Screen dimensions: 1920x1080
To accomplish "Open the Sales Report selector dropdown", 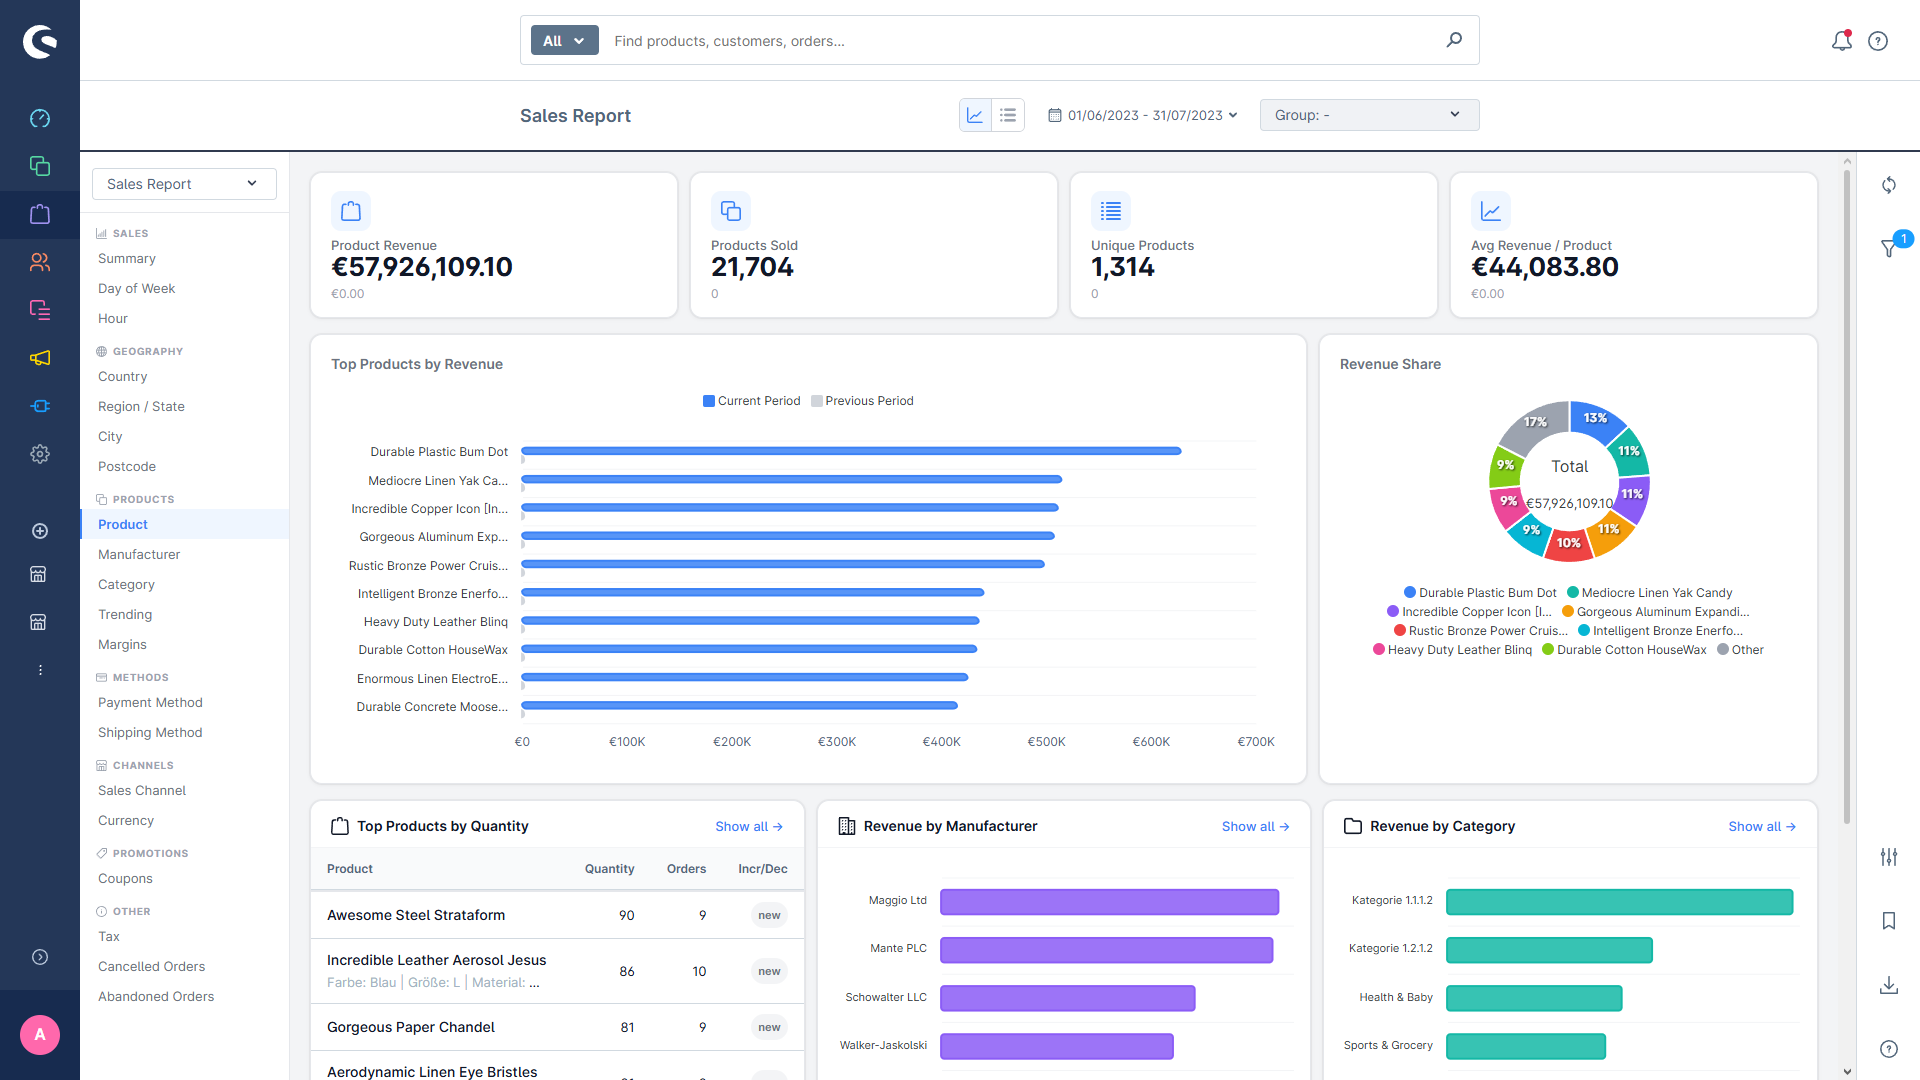I will (184, 184).
